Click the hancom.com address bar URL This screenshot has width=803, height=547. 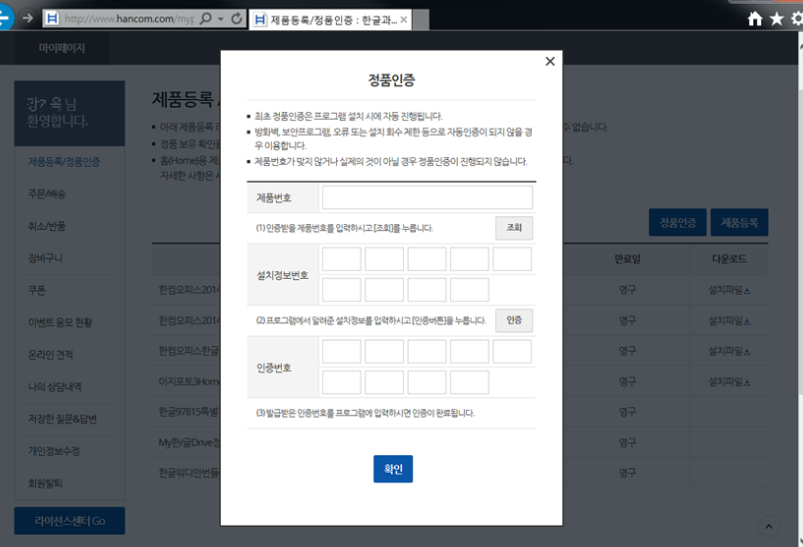coord(128,19)
